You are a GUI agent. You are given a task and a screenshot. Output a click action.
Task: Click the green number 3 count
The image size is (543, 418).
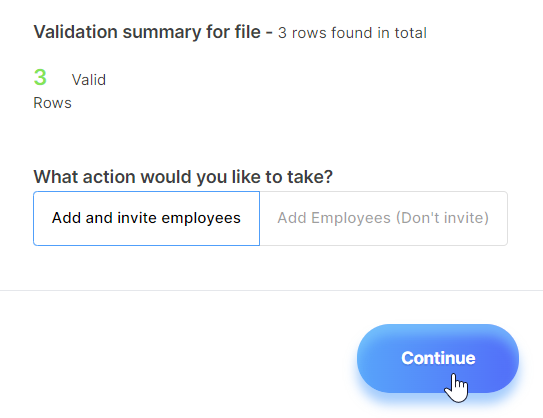tap(40, 77)
